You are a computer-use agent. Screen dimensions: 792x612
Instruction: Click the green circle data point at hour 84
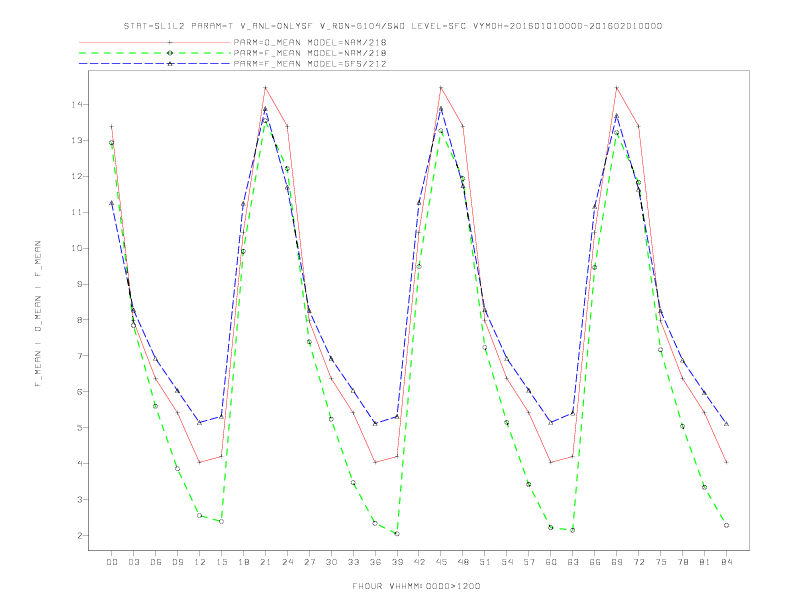(x=726, y=525)
